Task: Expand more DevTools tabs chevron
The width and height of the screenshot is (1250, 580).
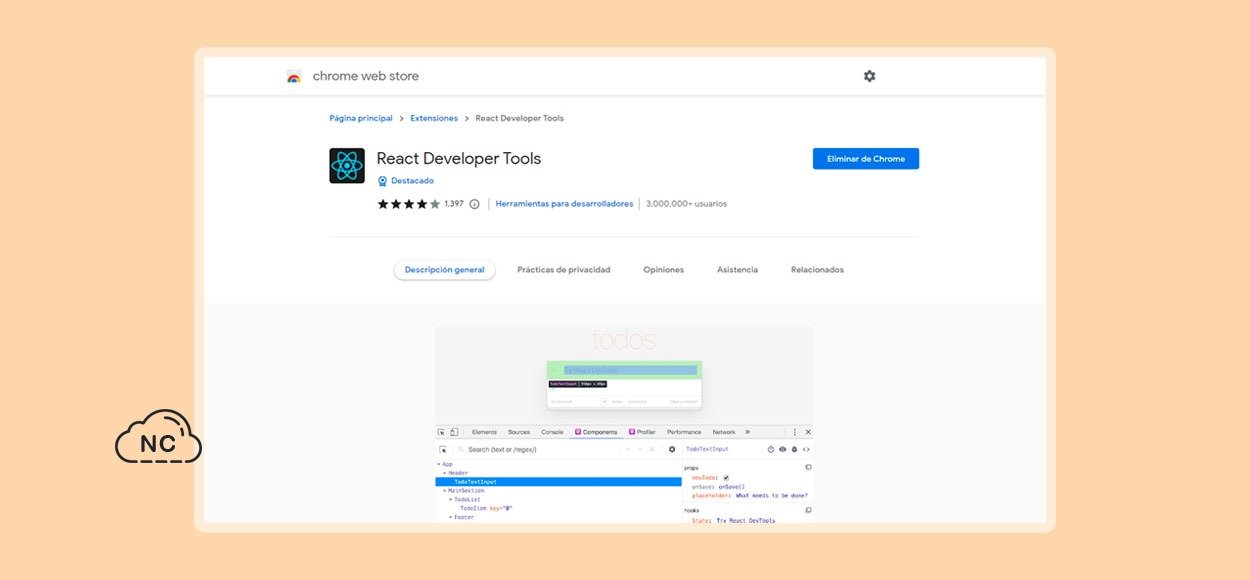Action: tap(747, 432)
